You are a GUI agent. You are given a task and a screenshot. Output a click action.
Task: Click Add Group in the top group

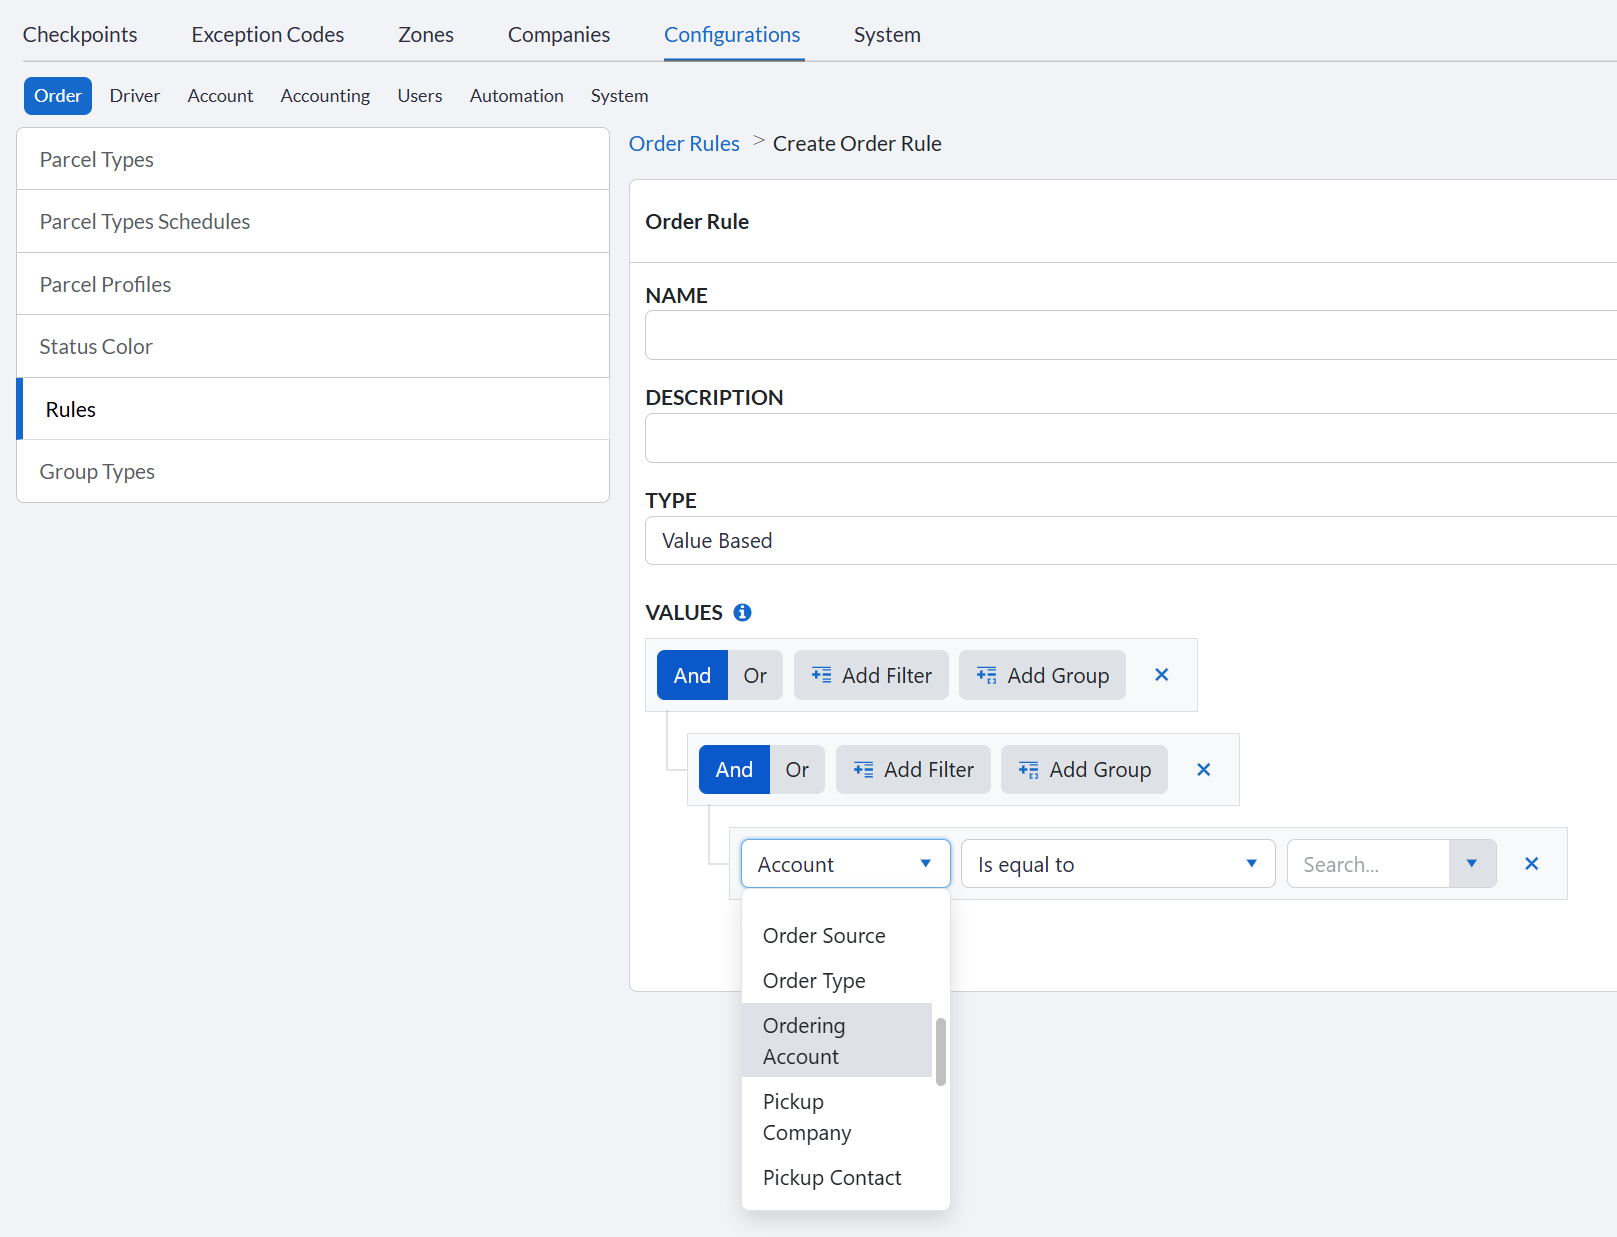[x=1042, y=675]
